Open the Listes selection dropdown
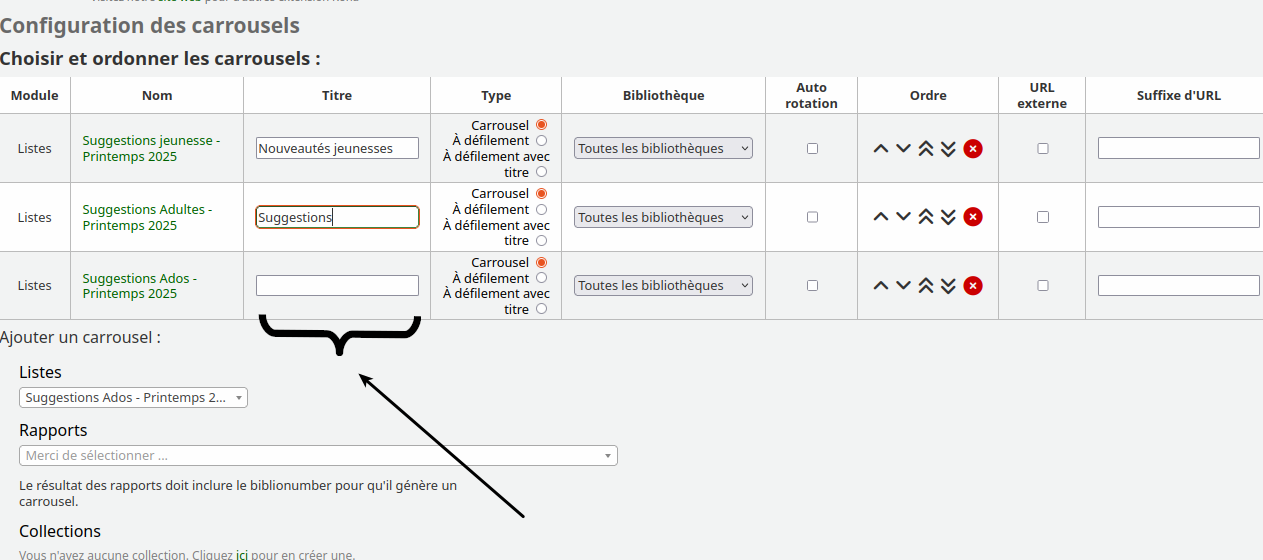Viewport: 1263px width, 560px height. [x=133, y=398]
